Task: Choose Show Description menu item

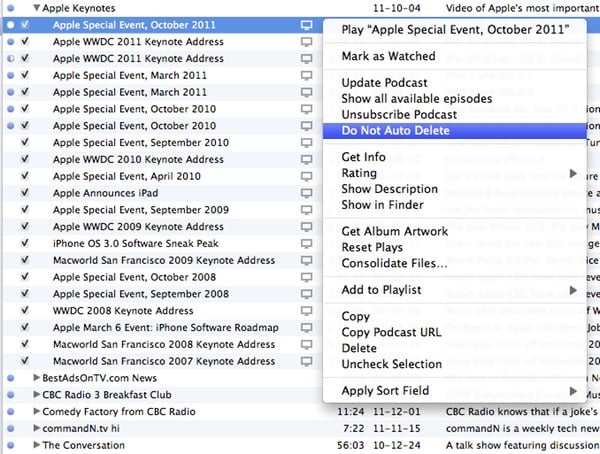Action: tap(455, 189)
